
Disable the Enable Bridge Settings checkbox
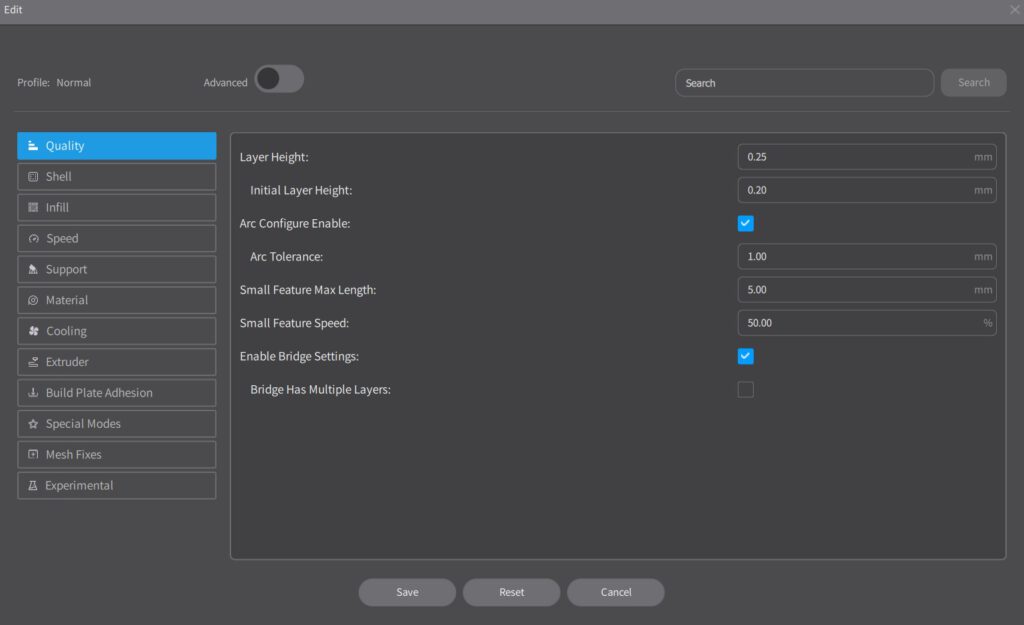tap(745, 356)
